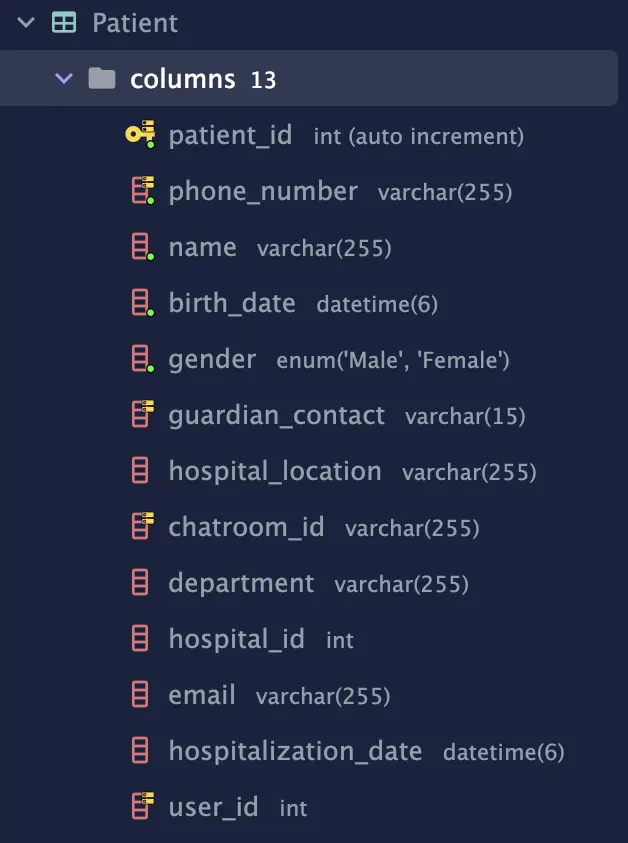Select the name column
Viewport: 628px width, 843px height.
[x=203, y=247]
